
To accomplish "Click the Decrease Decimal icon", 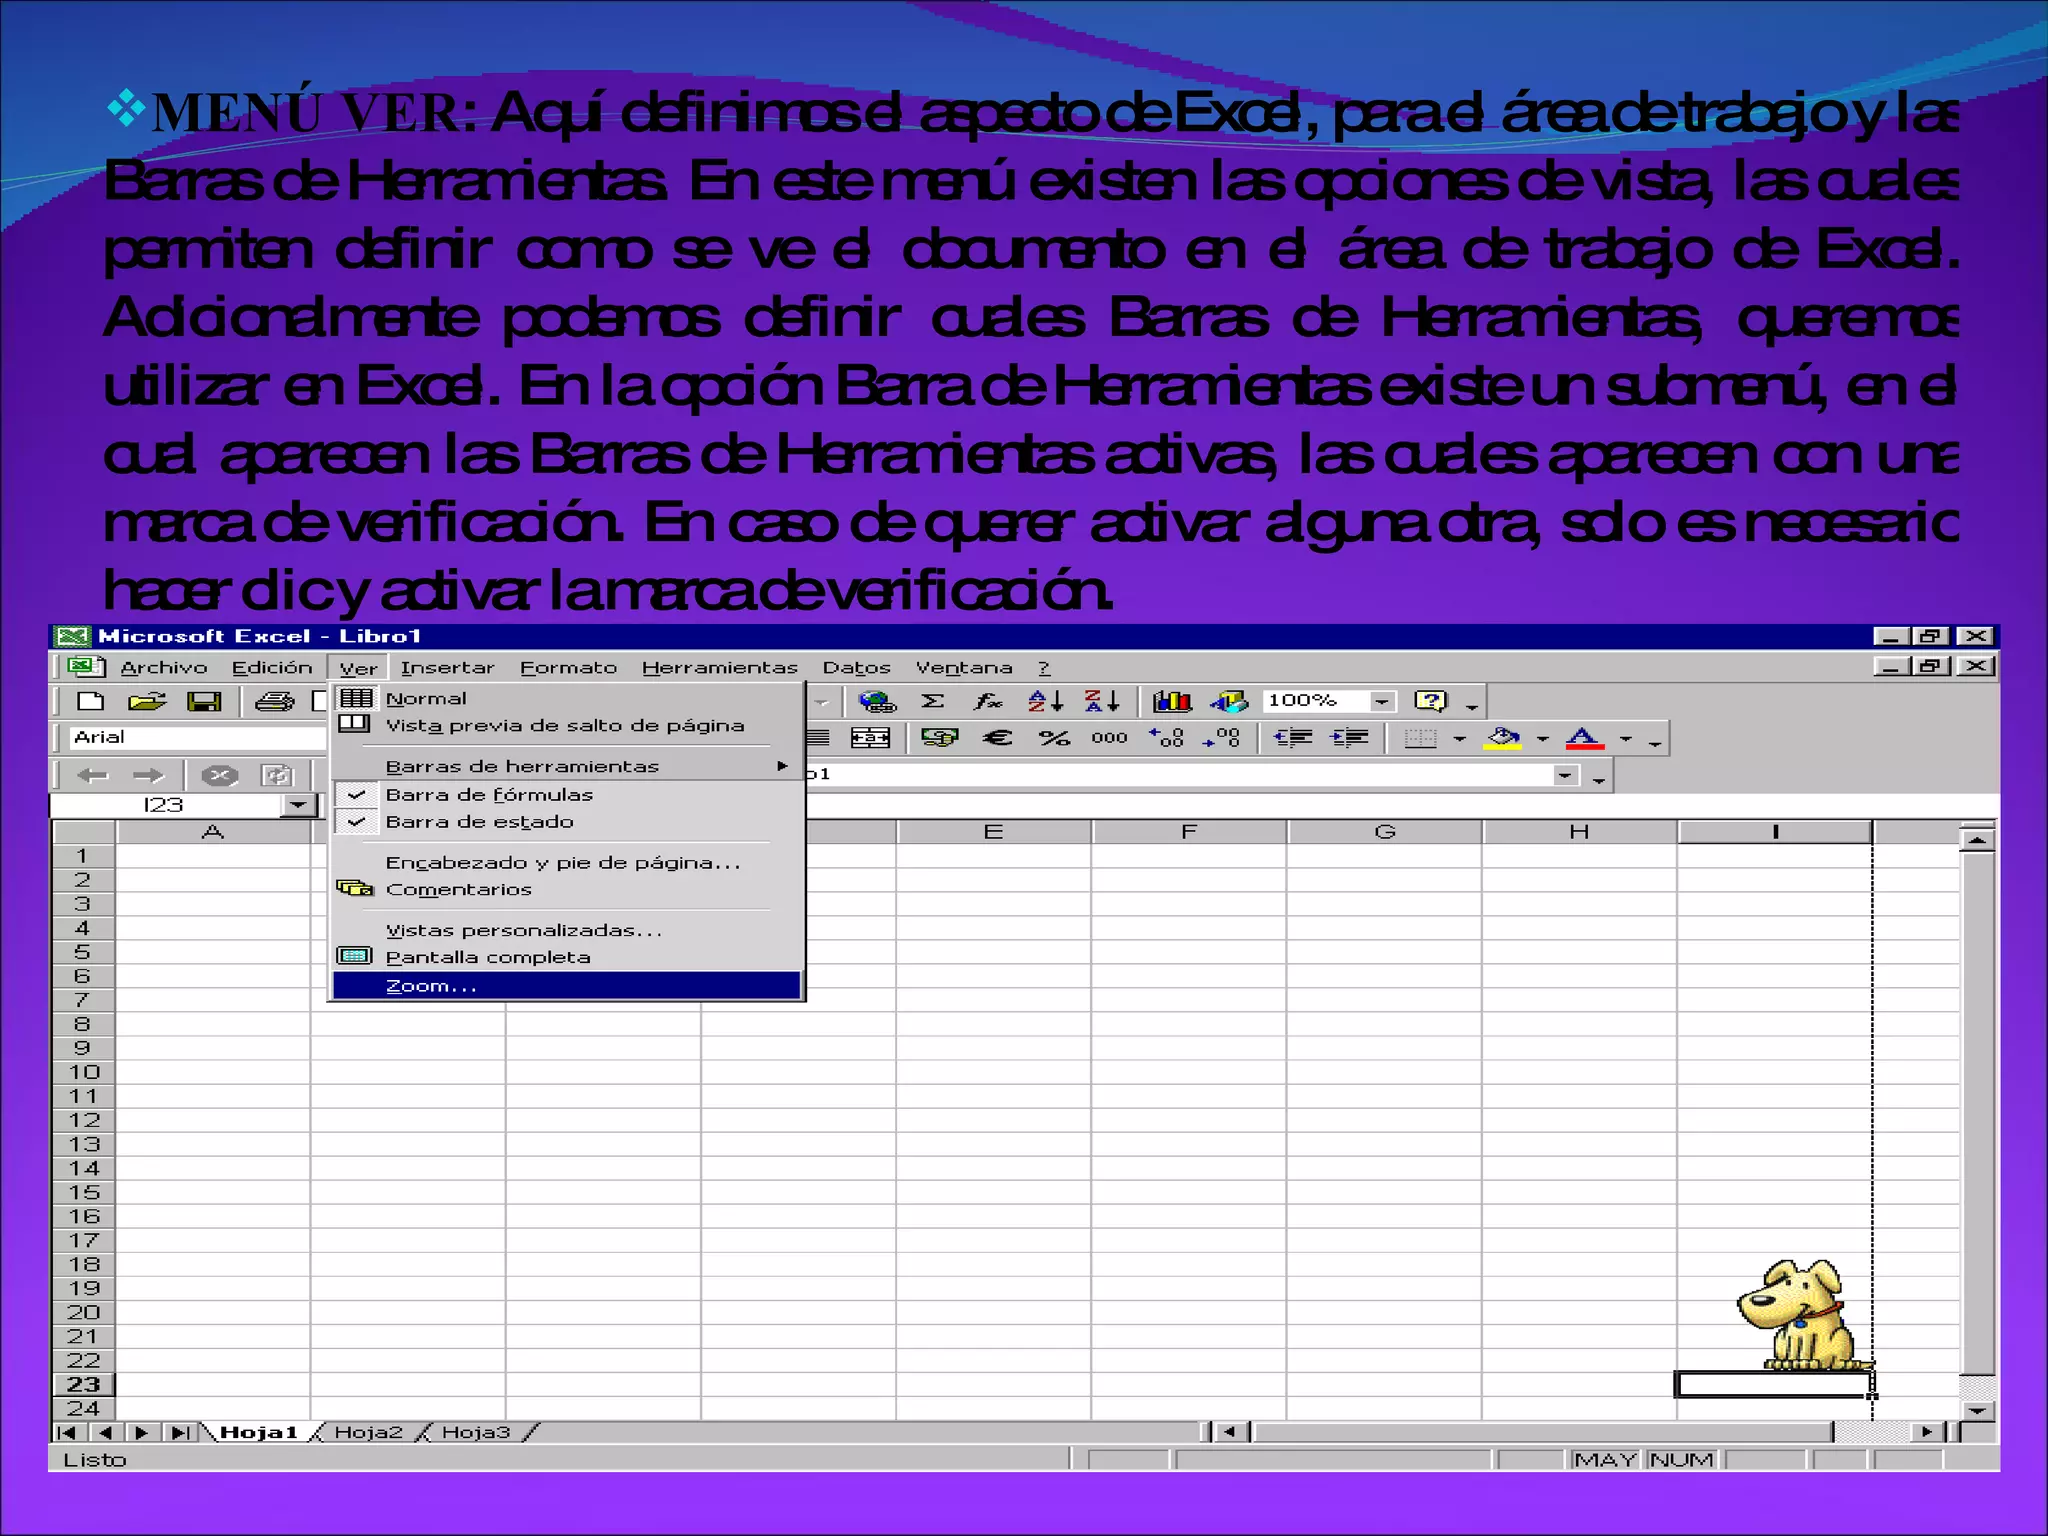I will [x=1222, y=738].
